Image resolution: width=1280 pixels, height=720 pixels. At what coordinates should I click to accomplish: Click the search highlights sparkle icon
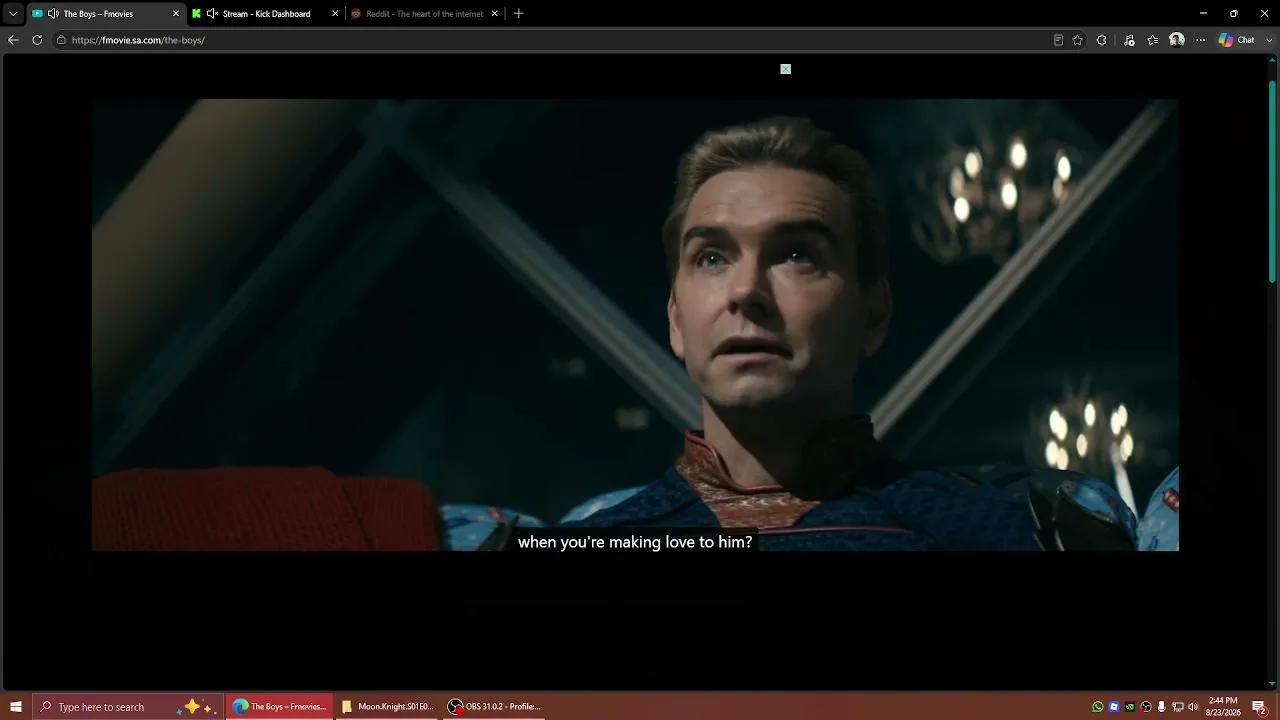198,707
